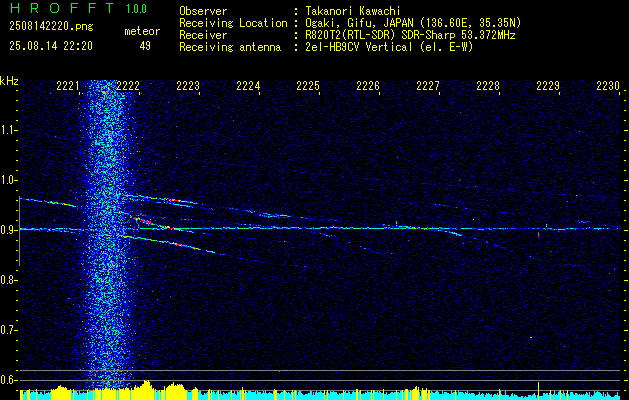Viewport: 629px width, 400px height.
Task: Select antenna text 2el-HB9CV Vertical
Action: [x=359, y=47]
